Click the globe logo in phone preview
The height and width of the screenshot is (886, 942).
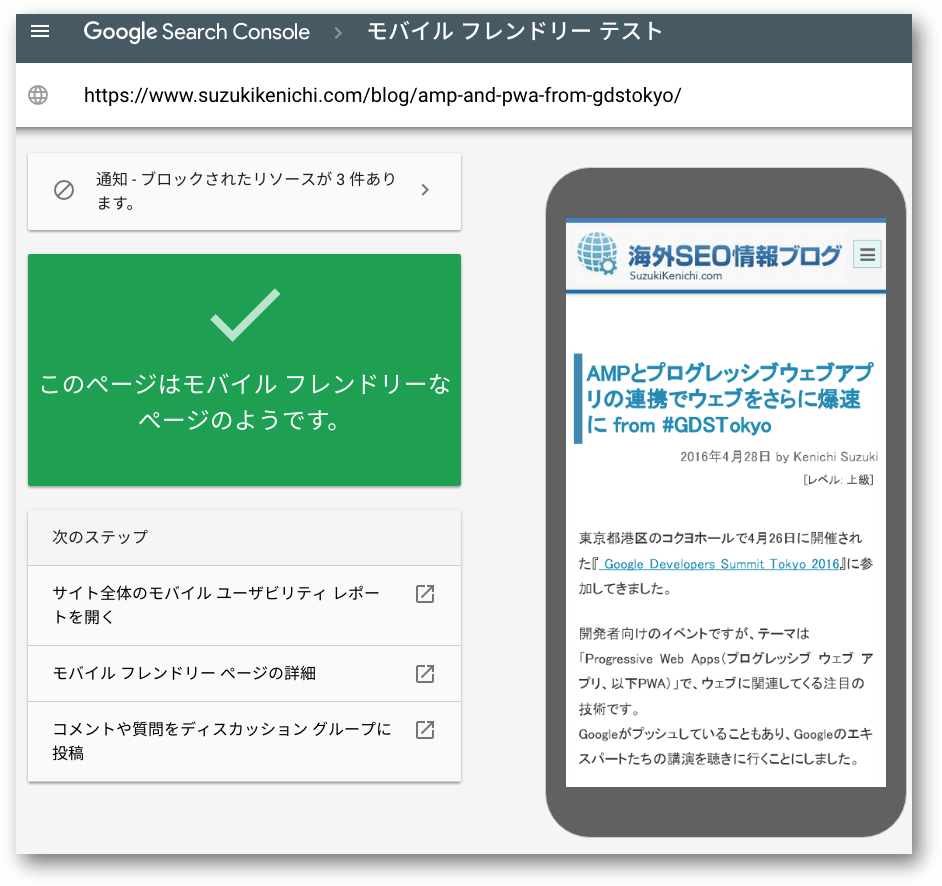[x=597, y=253]
